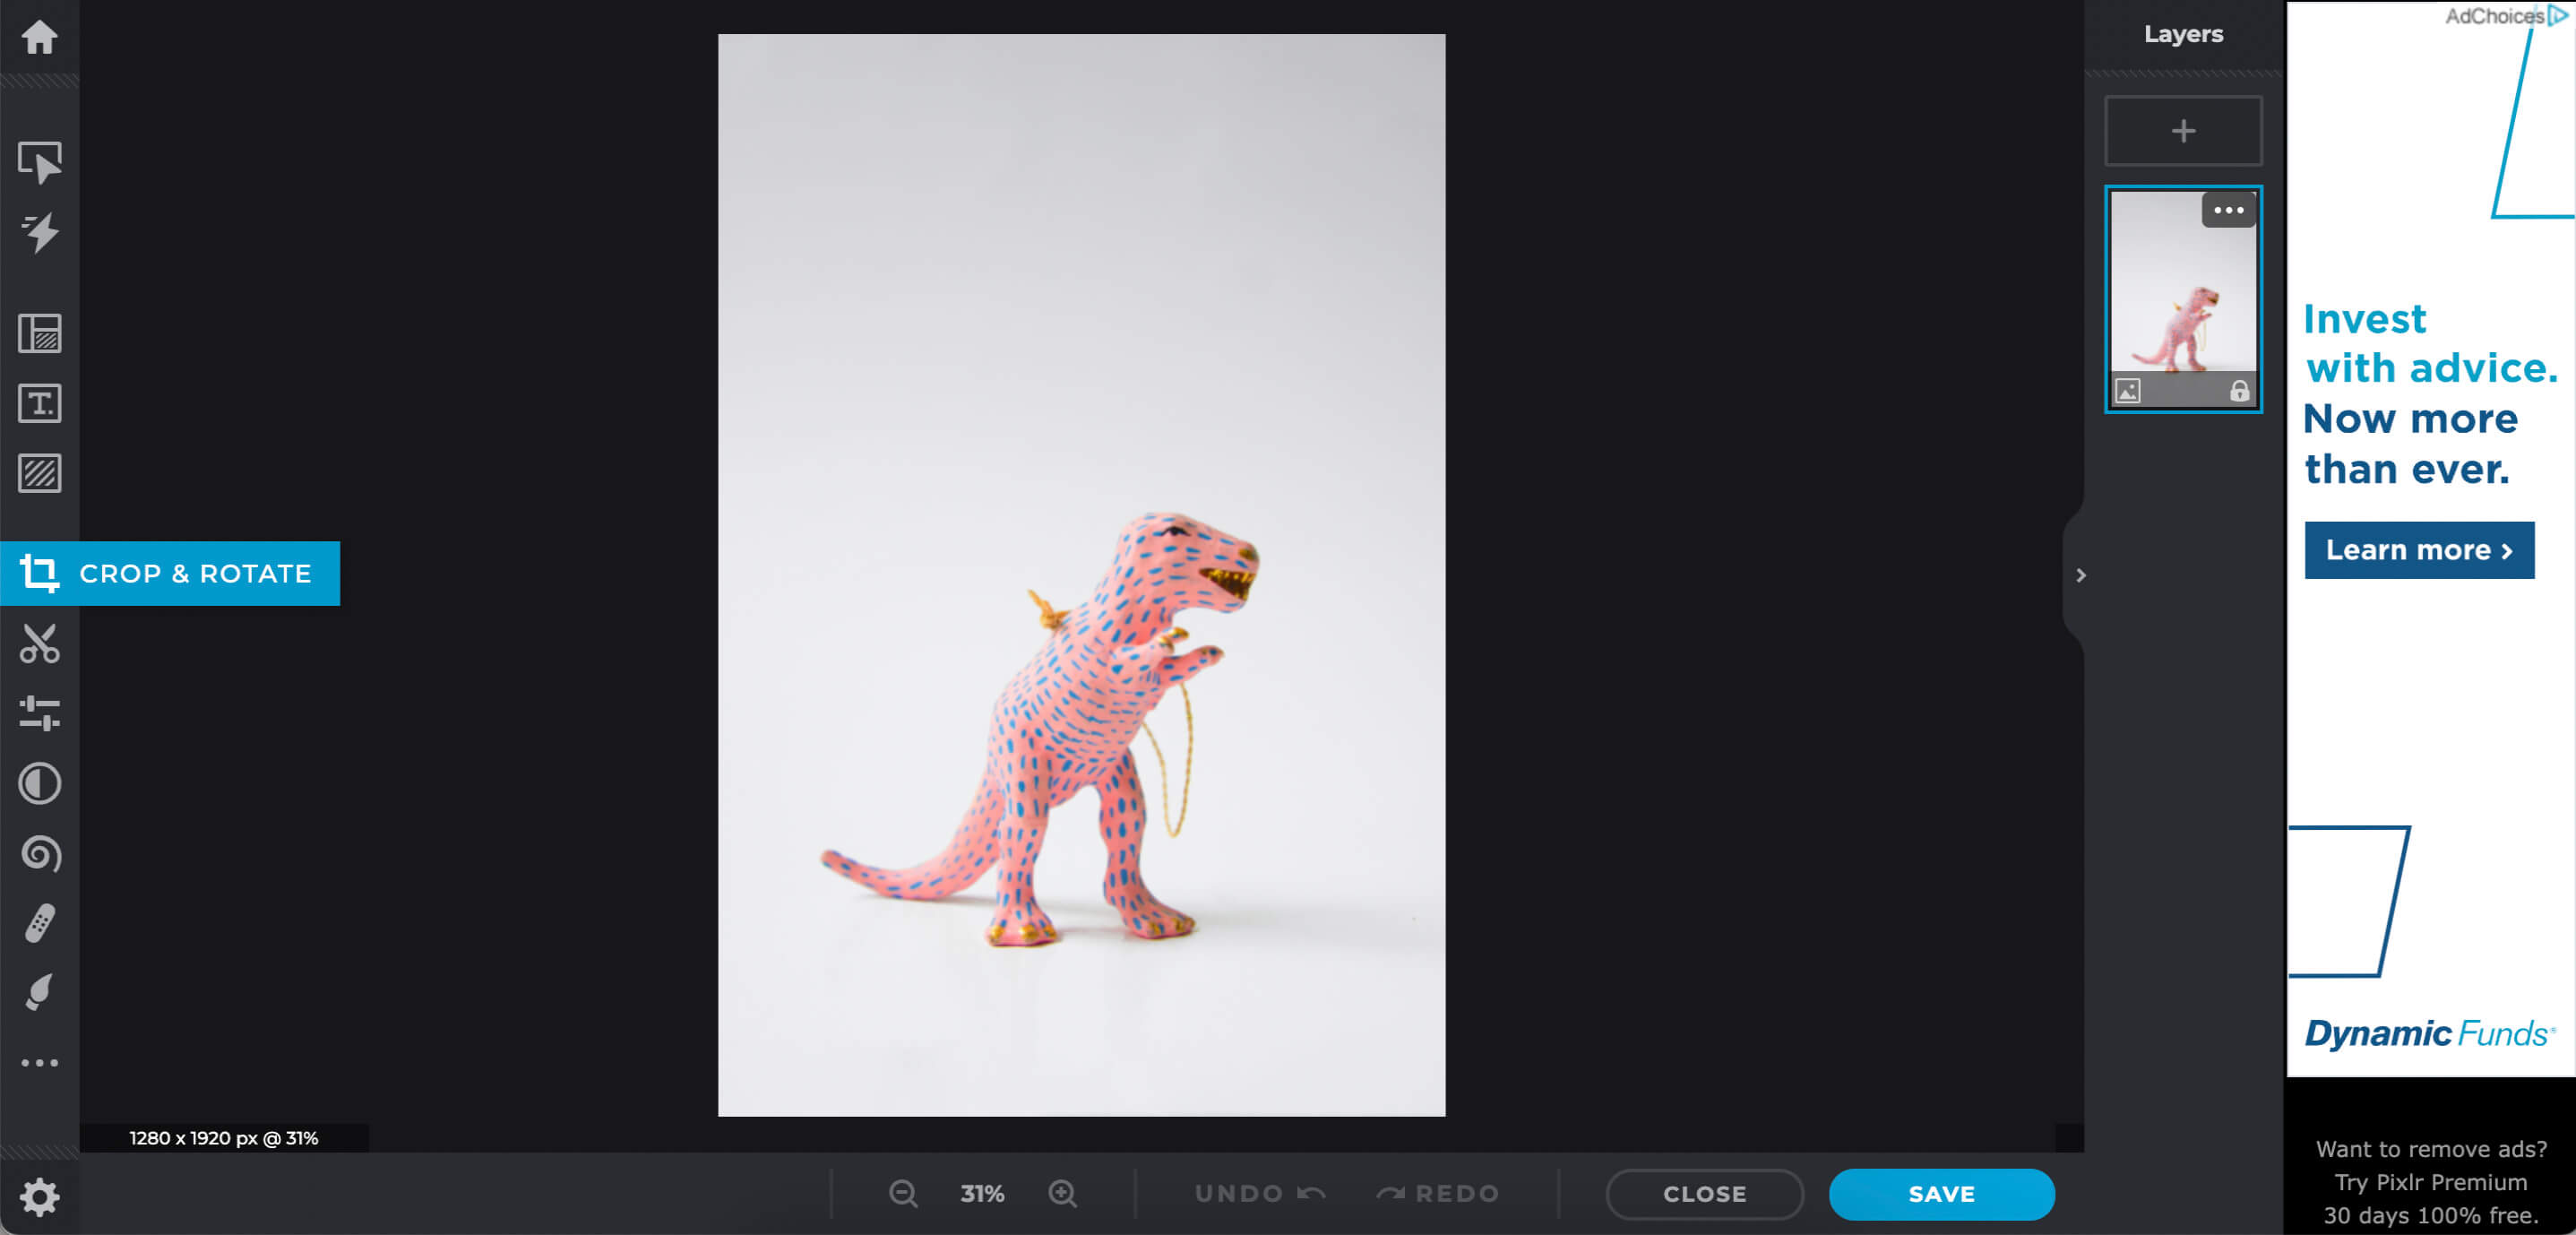The image size is (2576, 1235).
Task: Click the Layers panel title
Action: coord(2183,34)
